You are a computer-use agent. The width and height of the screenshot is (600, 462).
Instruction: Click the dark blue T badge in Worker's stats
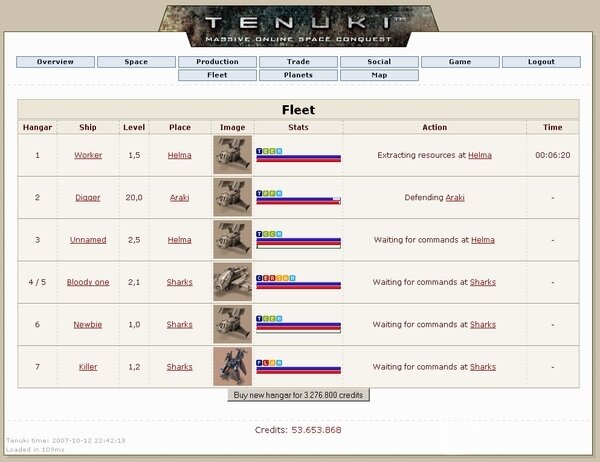click(259, 151)
